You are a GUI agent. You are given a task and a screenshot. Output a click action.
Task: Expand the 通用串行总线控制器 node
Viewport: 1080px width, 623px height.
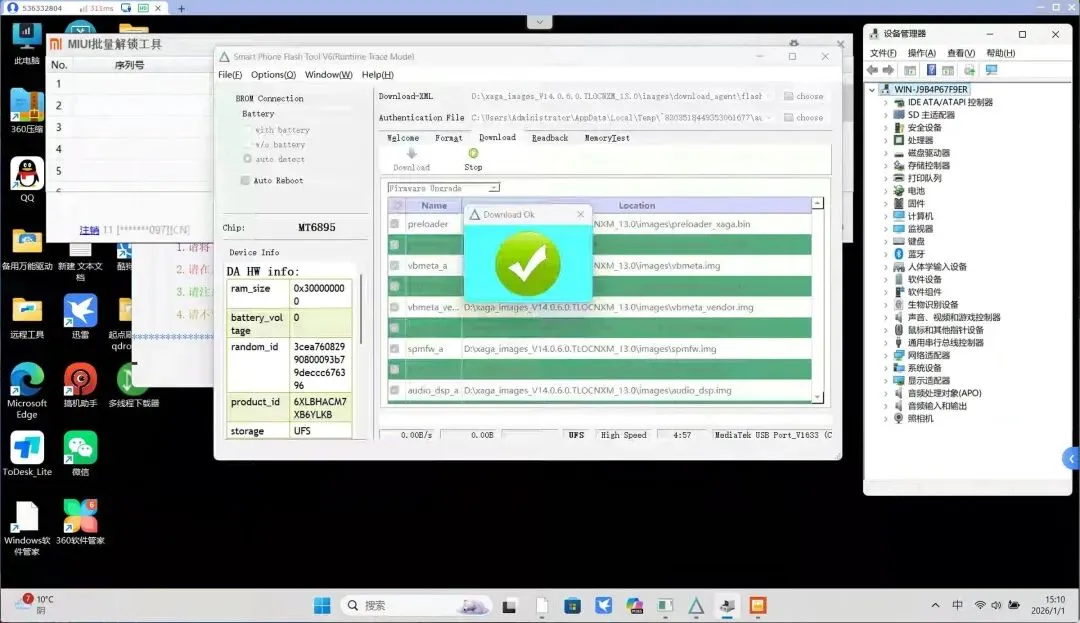(x=886, y=343)
